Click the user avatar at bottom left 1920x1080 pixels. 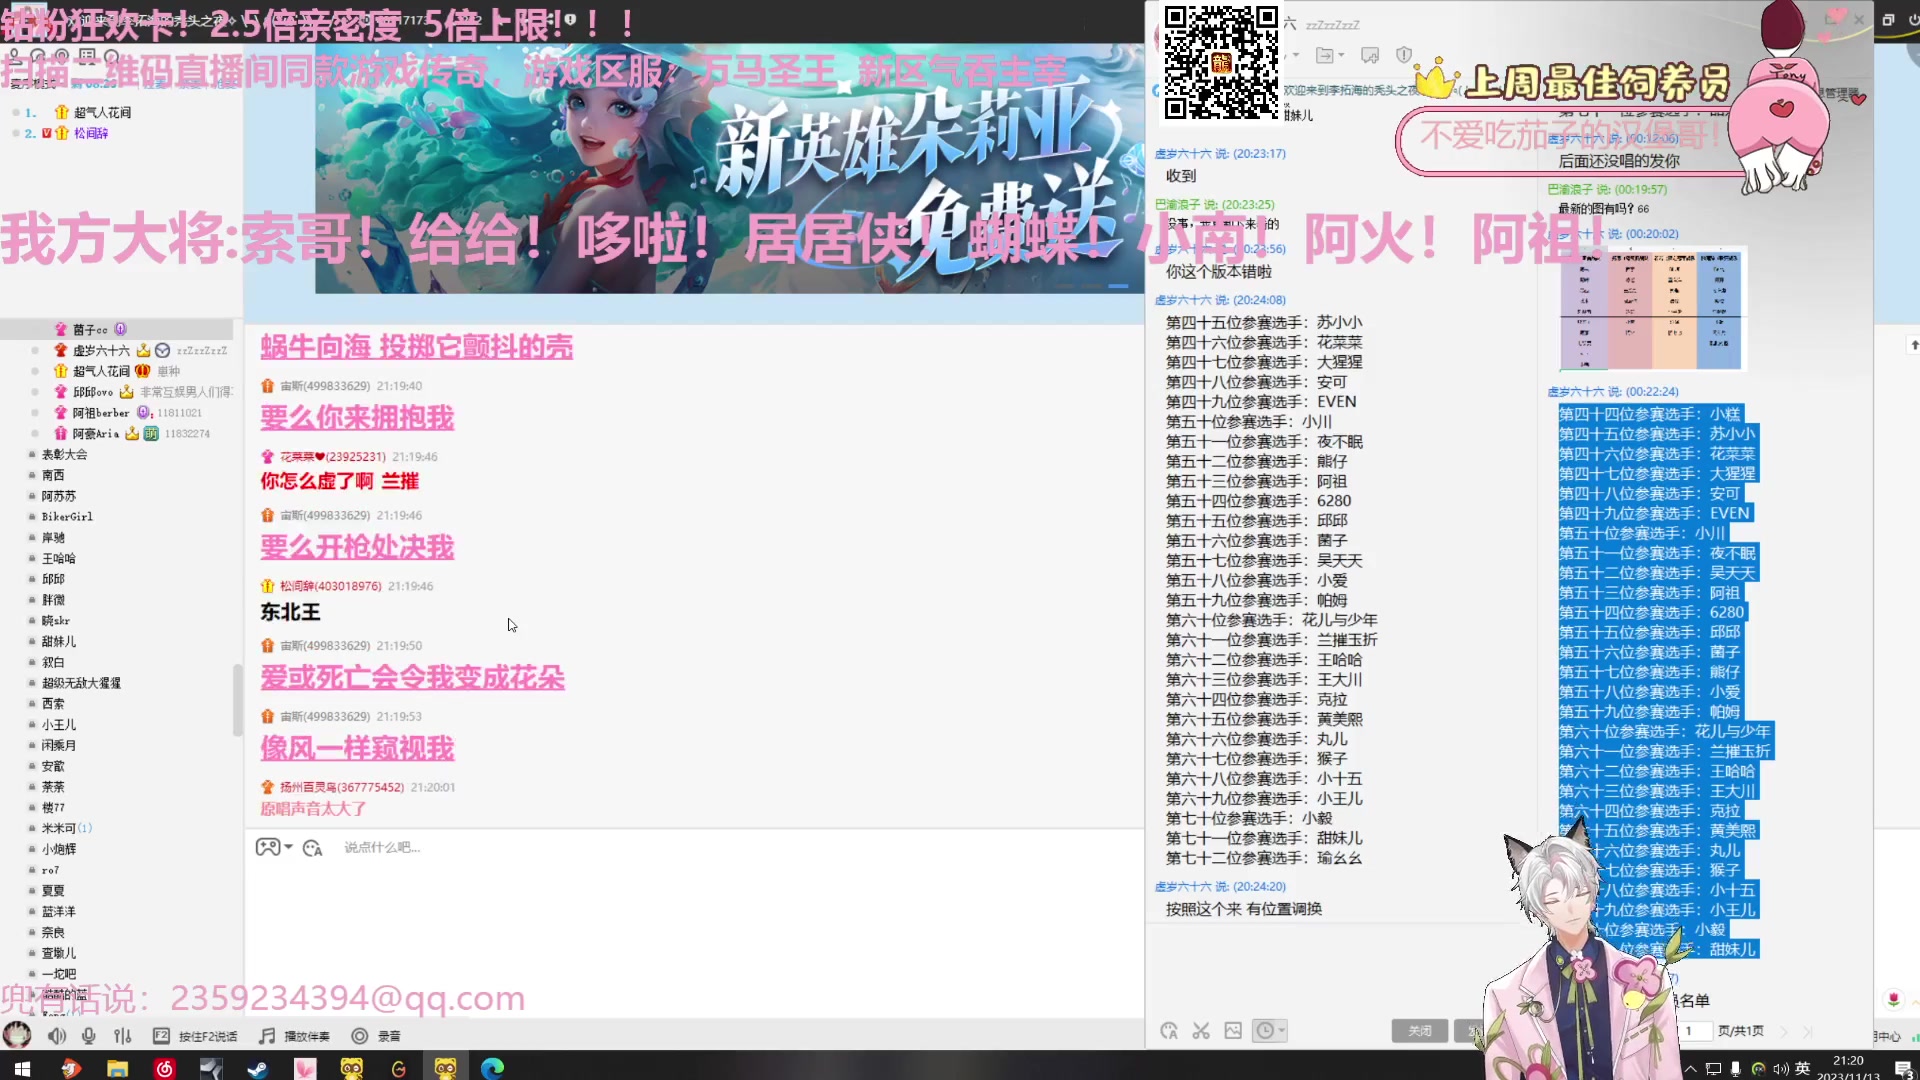(17, 1035)
